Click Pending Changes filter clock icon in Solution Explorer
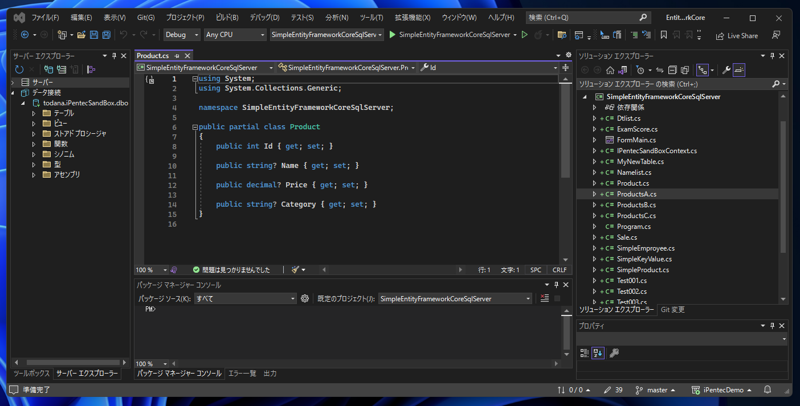 click(x=640, y=70)
